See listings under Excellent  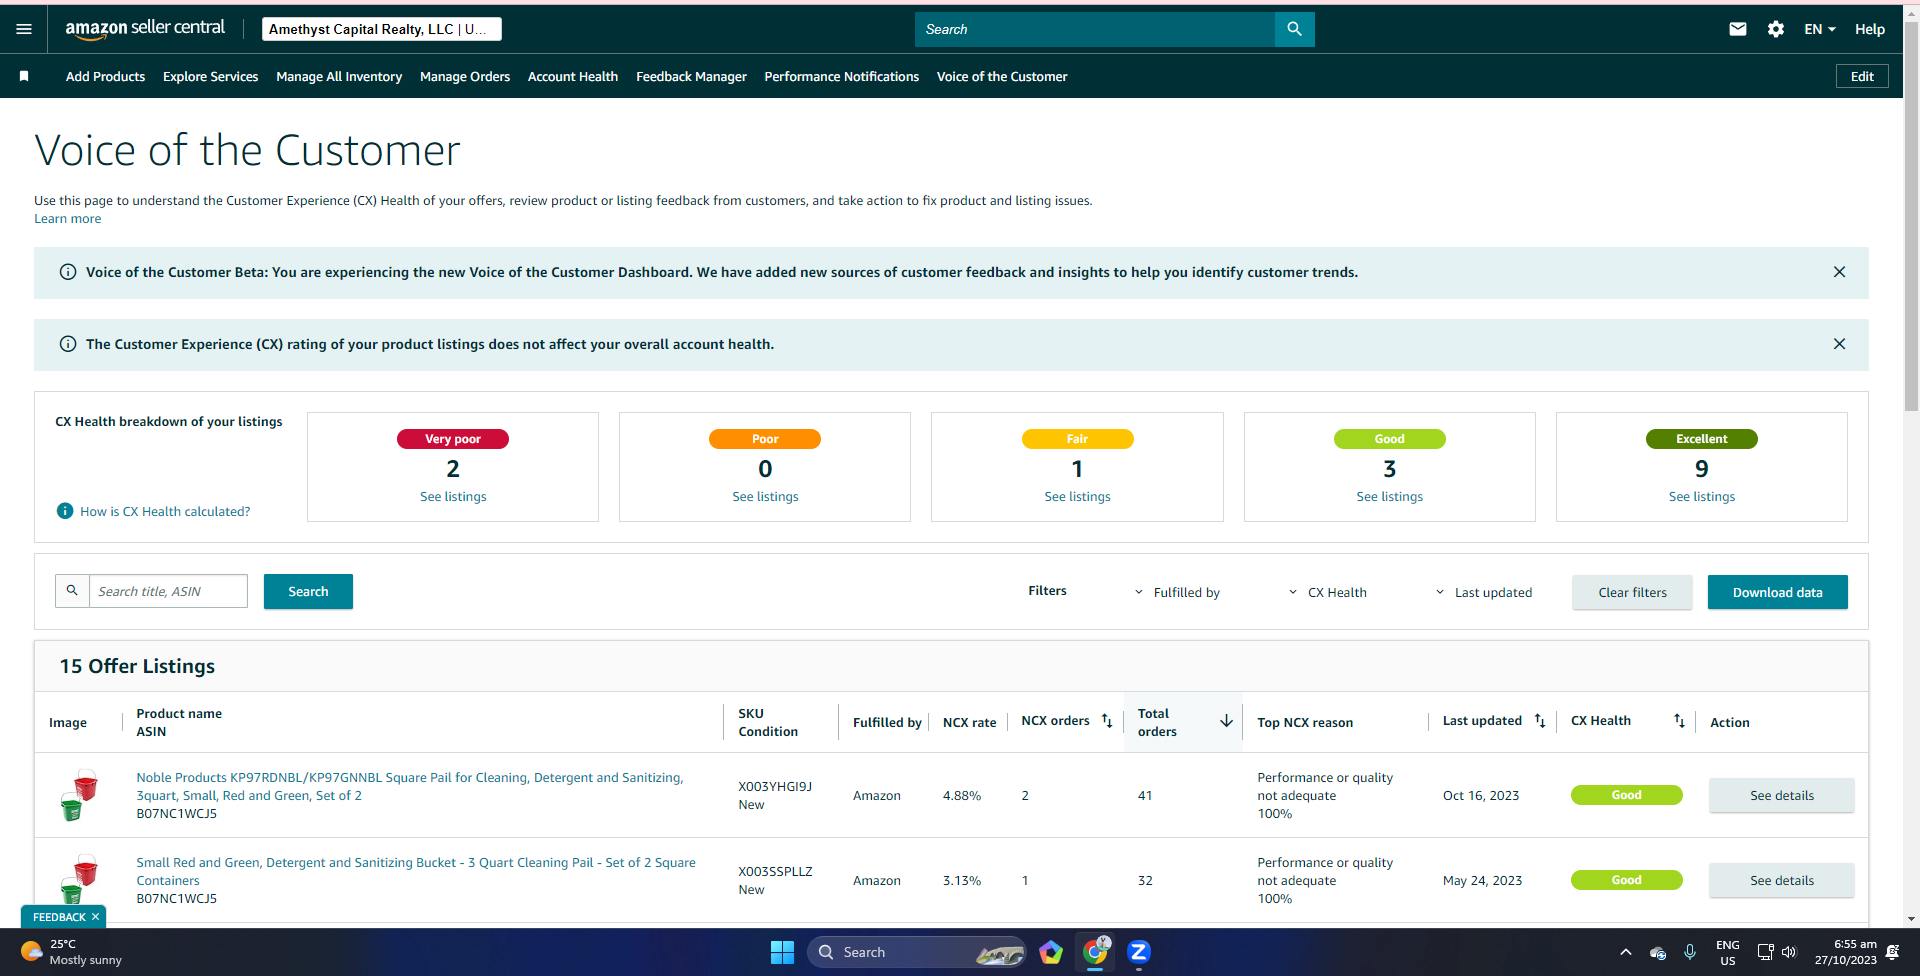(1701, 496)
